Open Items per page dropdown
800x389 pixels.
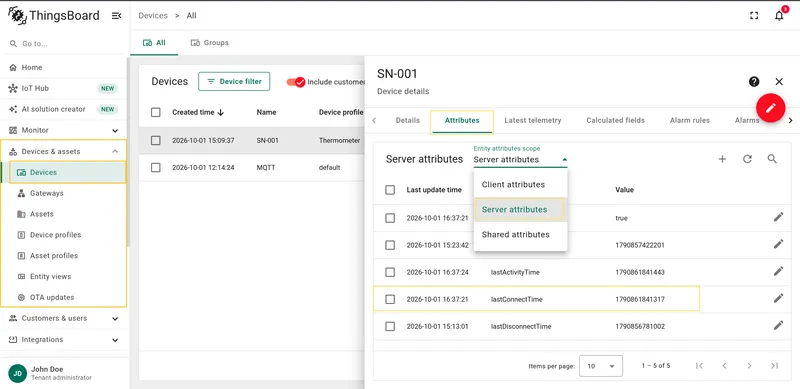tap(601, 366)
